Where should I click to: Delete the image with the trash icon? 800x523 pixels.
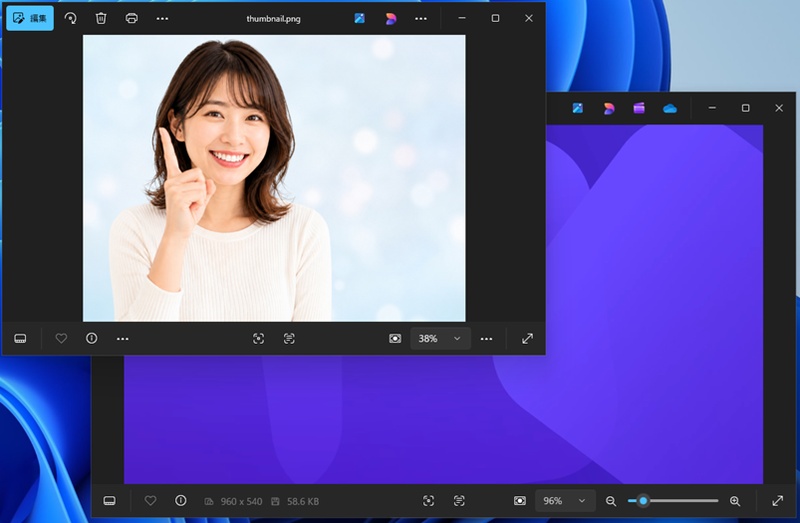pyautogui.click(x=101, y=18)
